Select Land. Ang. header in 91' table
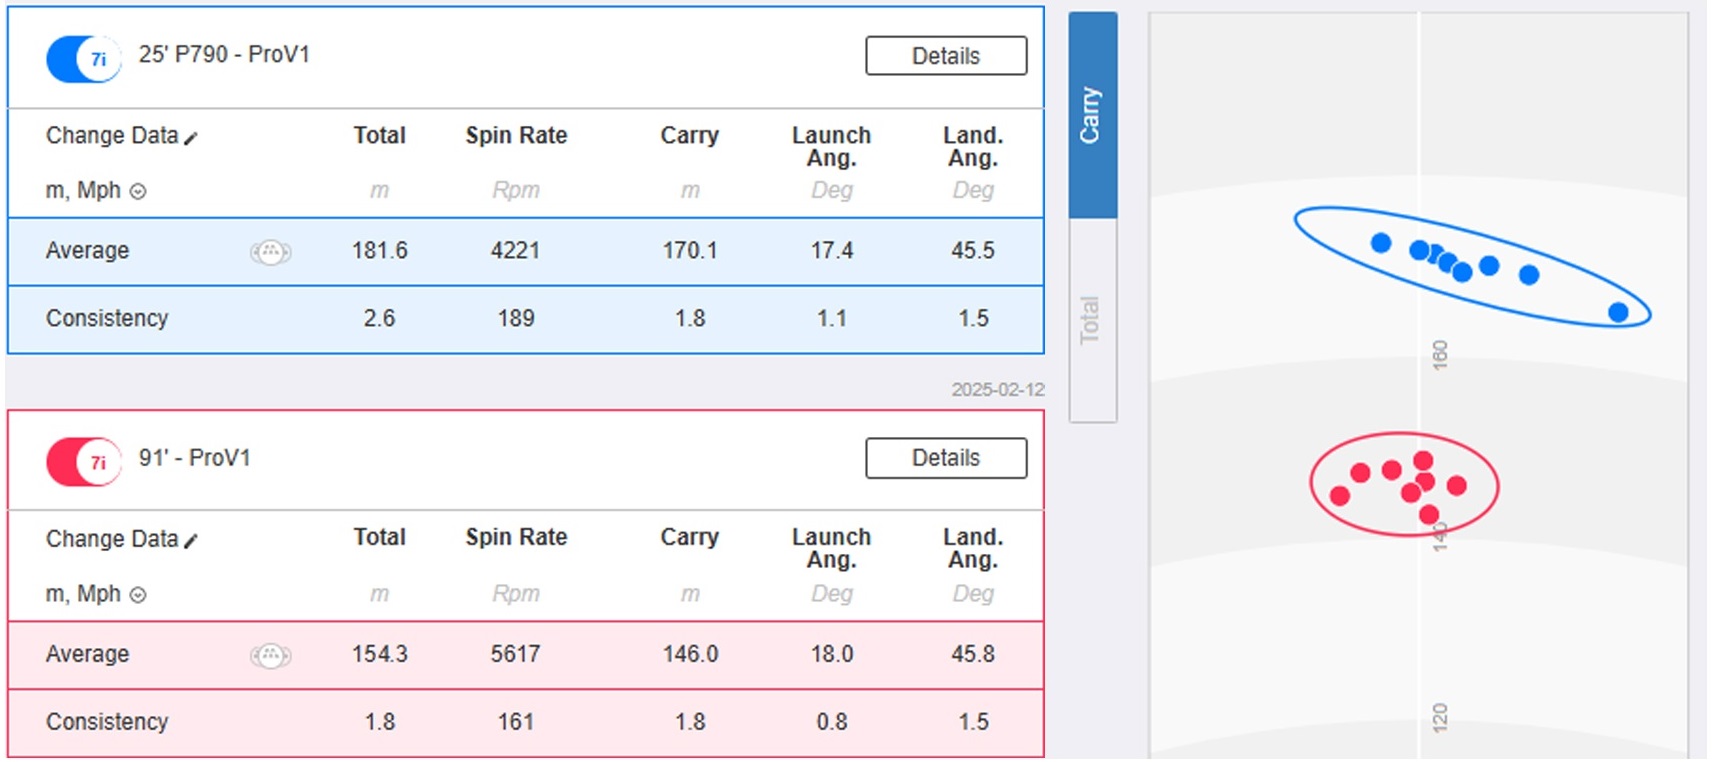1712x762 pixels. 973,548
